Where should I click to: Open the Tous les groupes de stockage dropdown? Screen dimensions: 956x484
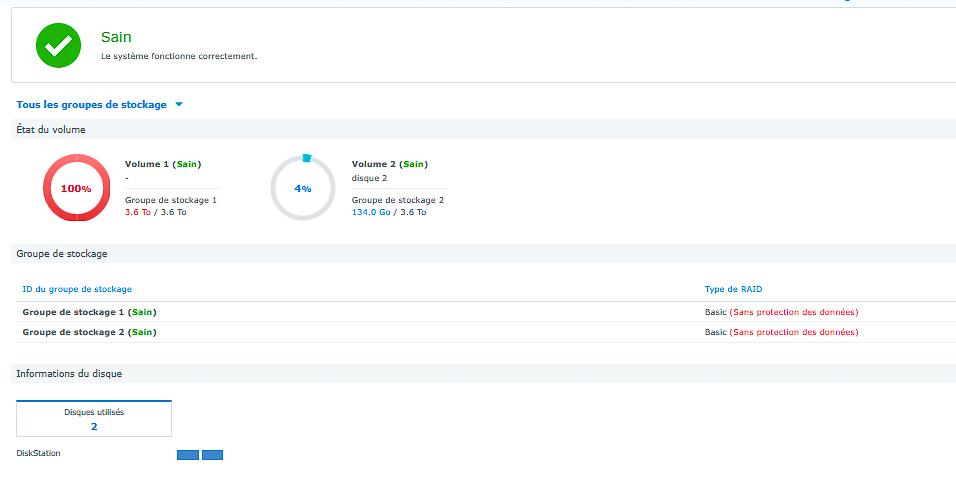[92, 104]
